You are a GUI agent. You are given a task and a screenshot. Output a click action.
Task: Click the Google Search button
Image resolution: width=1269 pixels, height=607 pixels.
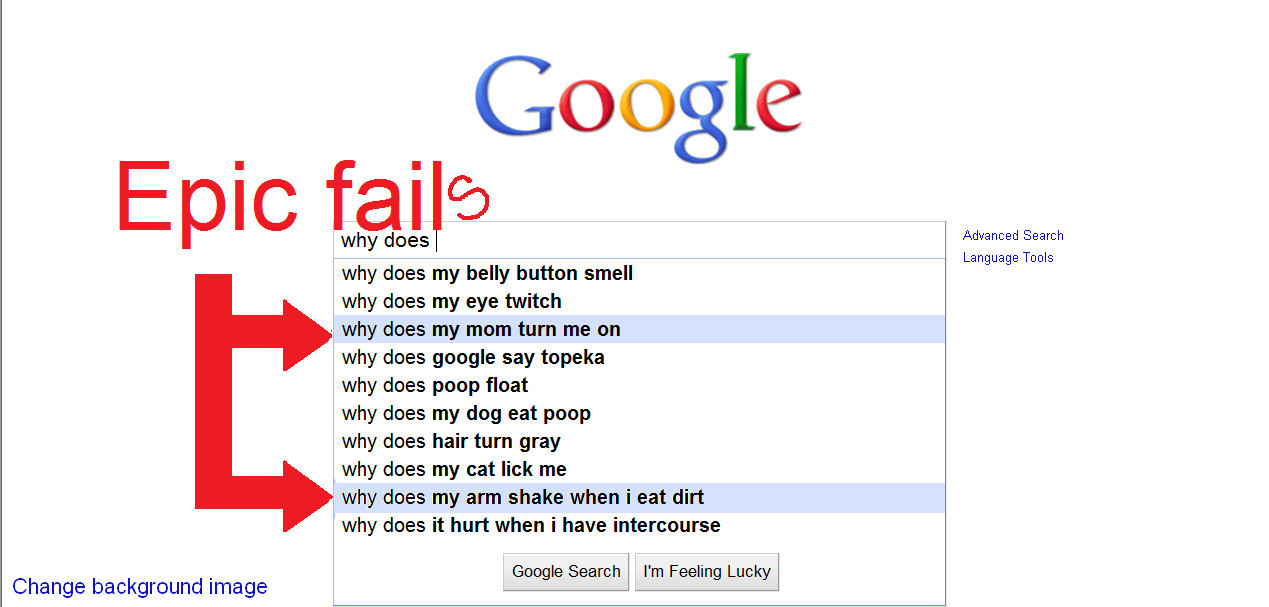click(x=566, y=572)
